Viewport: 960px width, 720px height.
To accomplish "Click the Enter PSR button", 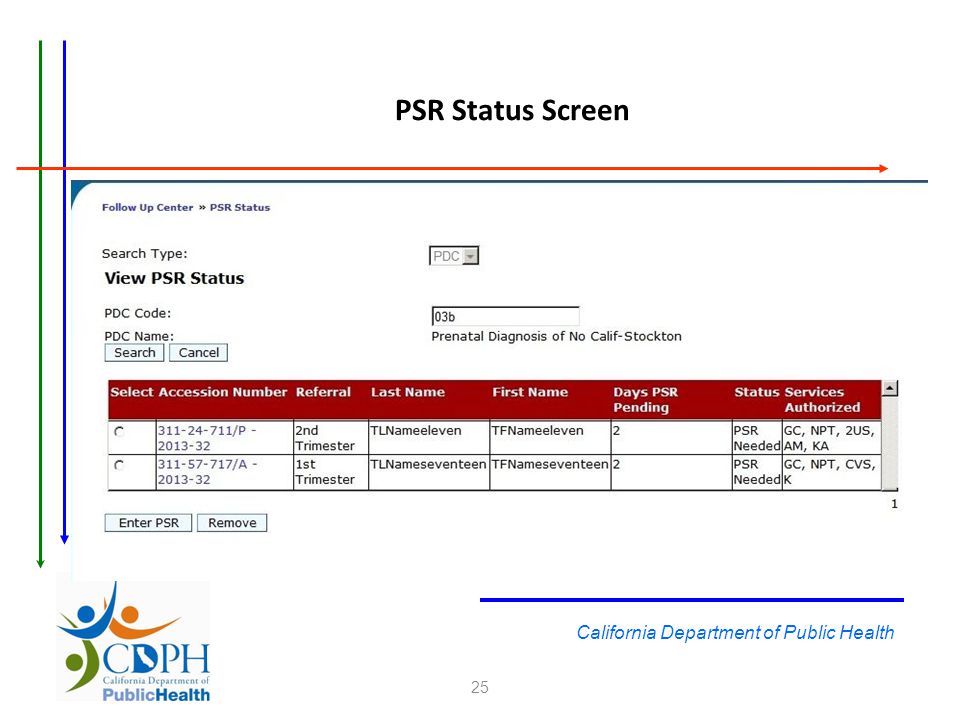I will [148, 523].
